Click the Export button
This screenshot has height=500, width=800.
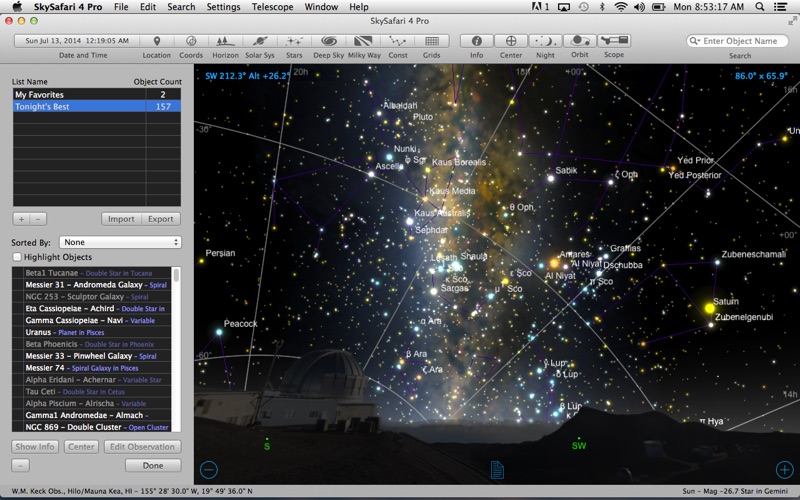[161, 219]
